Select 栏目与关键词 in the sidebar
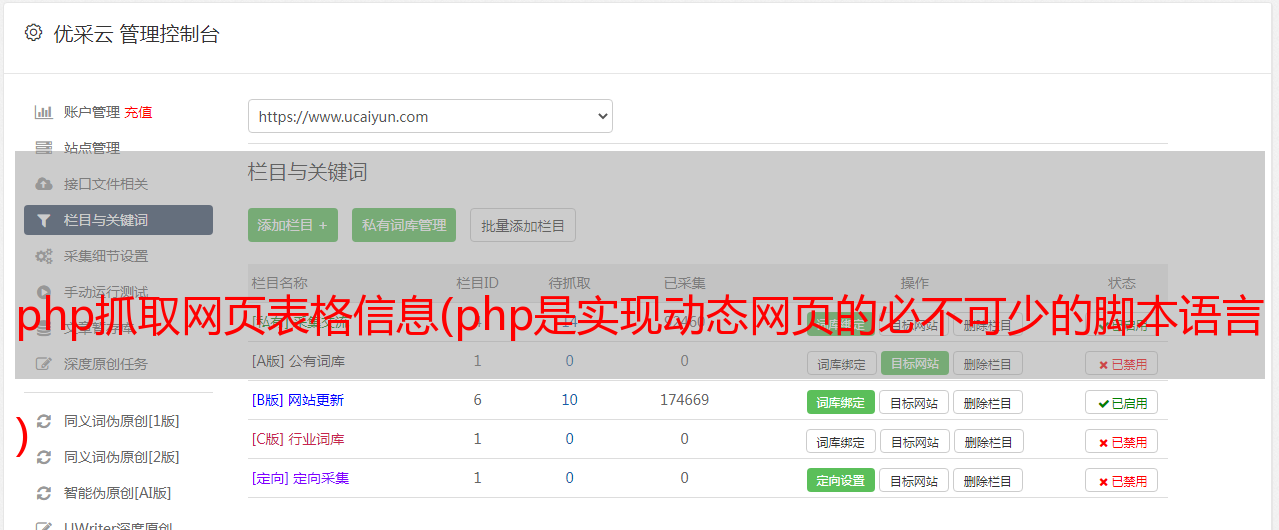This screenshot has height=530, width=1279. pos(118,220)
